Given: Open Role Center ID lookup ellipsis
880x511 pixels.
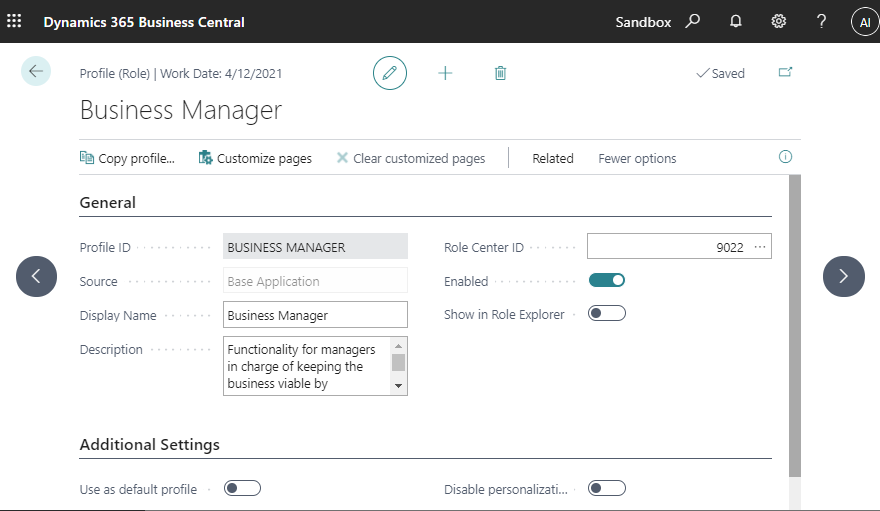Looking at the screenshot, I should tap(760, 247).
